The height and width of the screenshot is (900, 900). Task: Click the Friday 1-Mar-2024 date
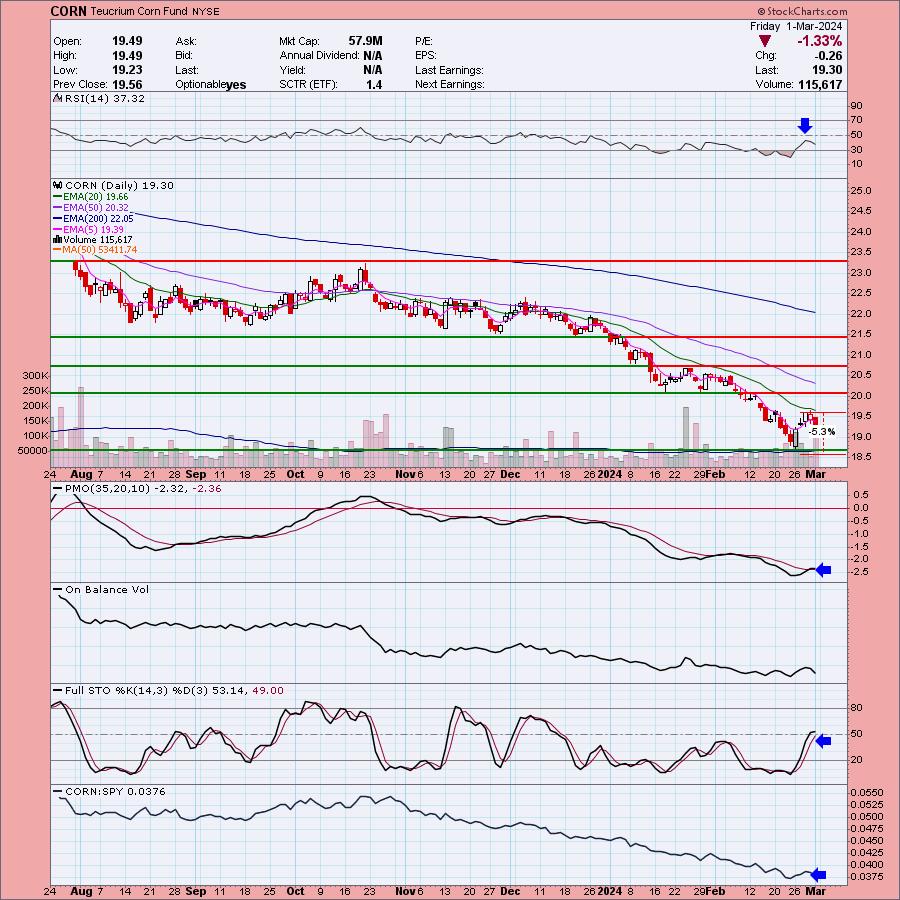(x=796, y=26)
